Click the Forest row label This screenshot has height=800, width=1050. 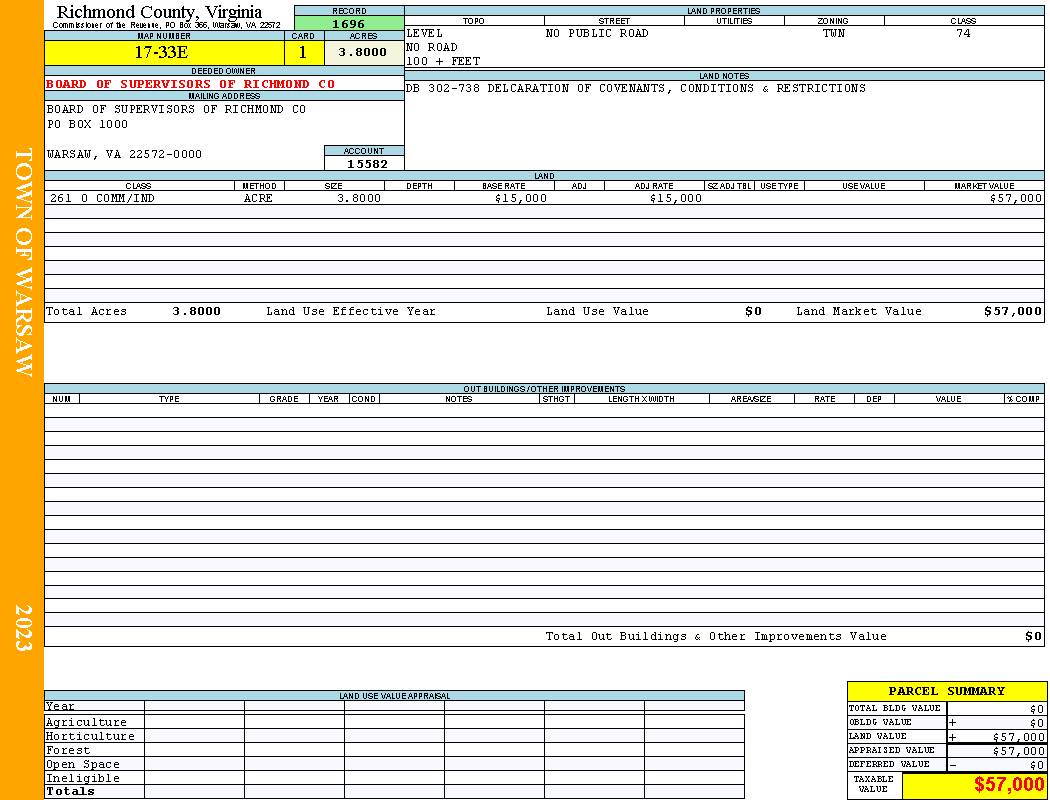pyautogui.click(x=68, y=750)
